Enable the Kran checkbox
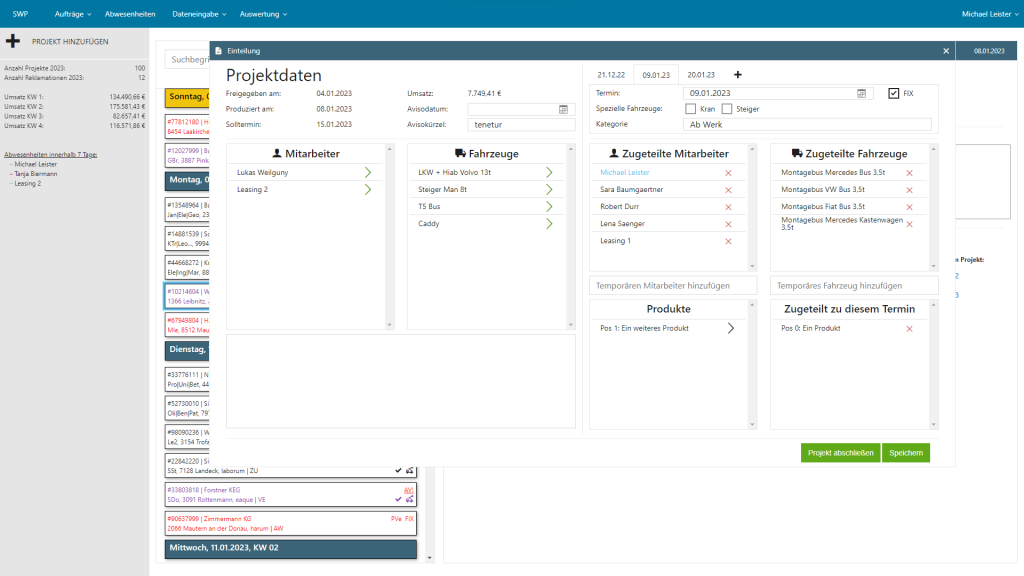 coord(691,109)
